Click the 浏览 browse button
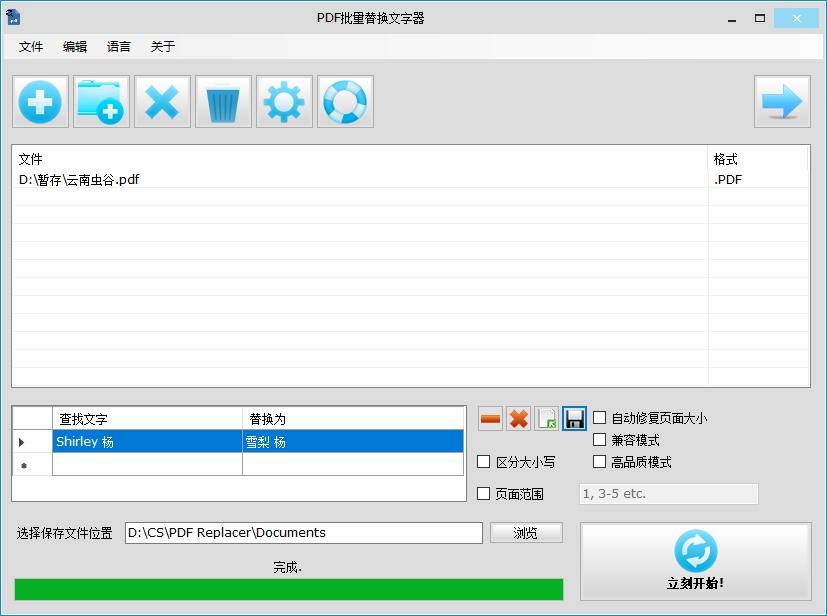Image resolution: width=827 pixels, height=616 pixels. (x=526, y=533)
